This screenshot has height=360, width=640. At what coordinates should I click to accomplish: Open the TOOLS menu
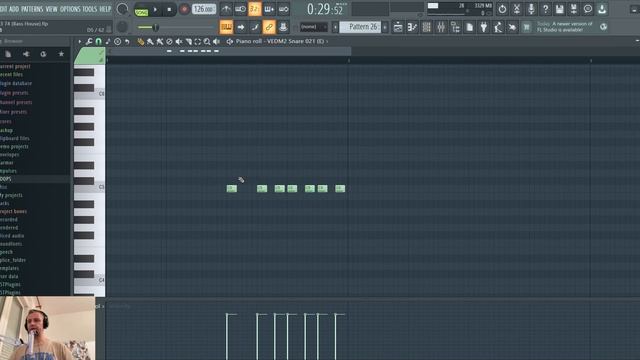(89, 9)
